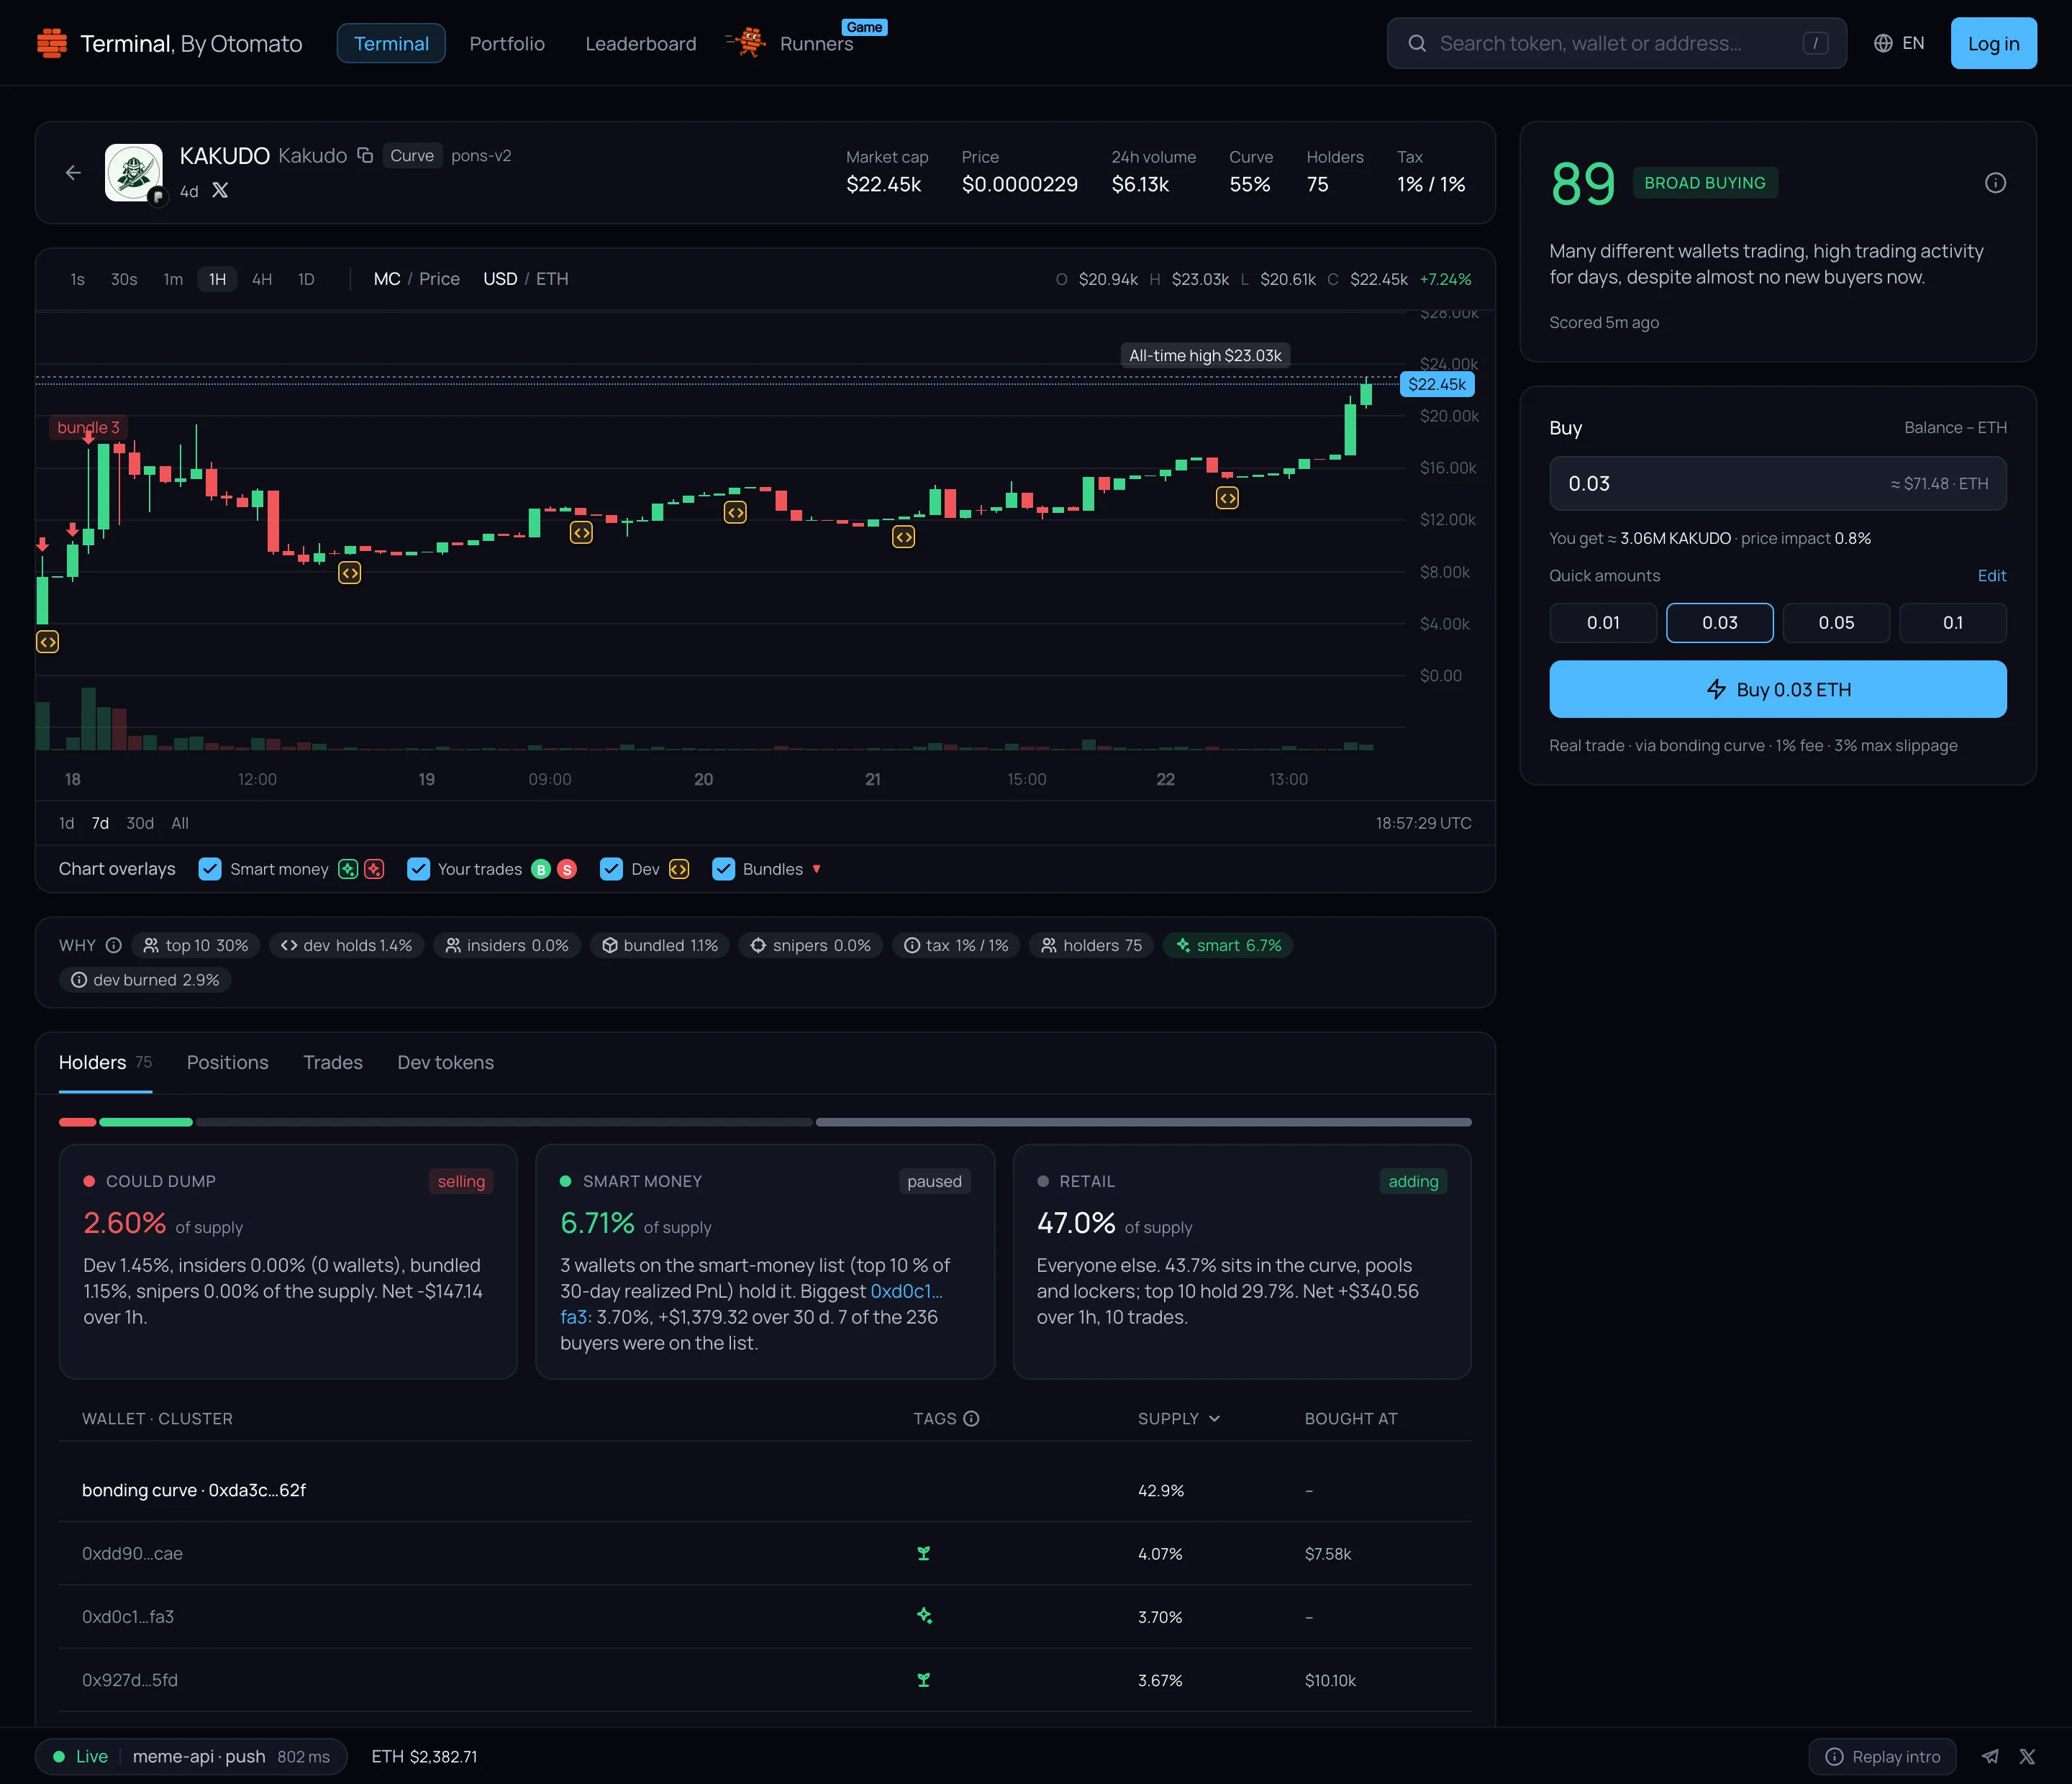Toggle the Your trades overlay checkbox
Screen dimensions: 2072x1784
[419, 869]
